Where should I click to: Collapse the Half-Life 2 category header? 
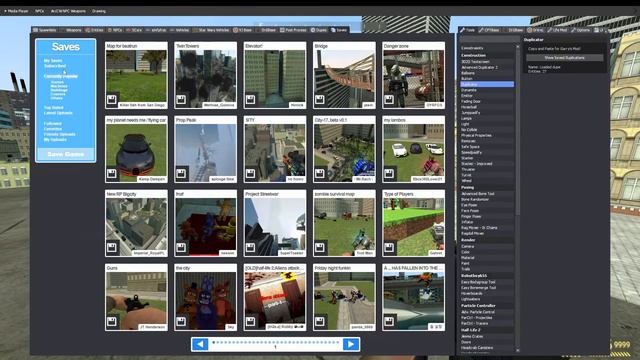tap(487, 330)
